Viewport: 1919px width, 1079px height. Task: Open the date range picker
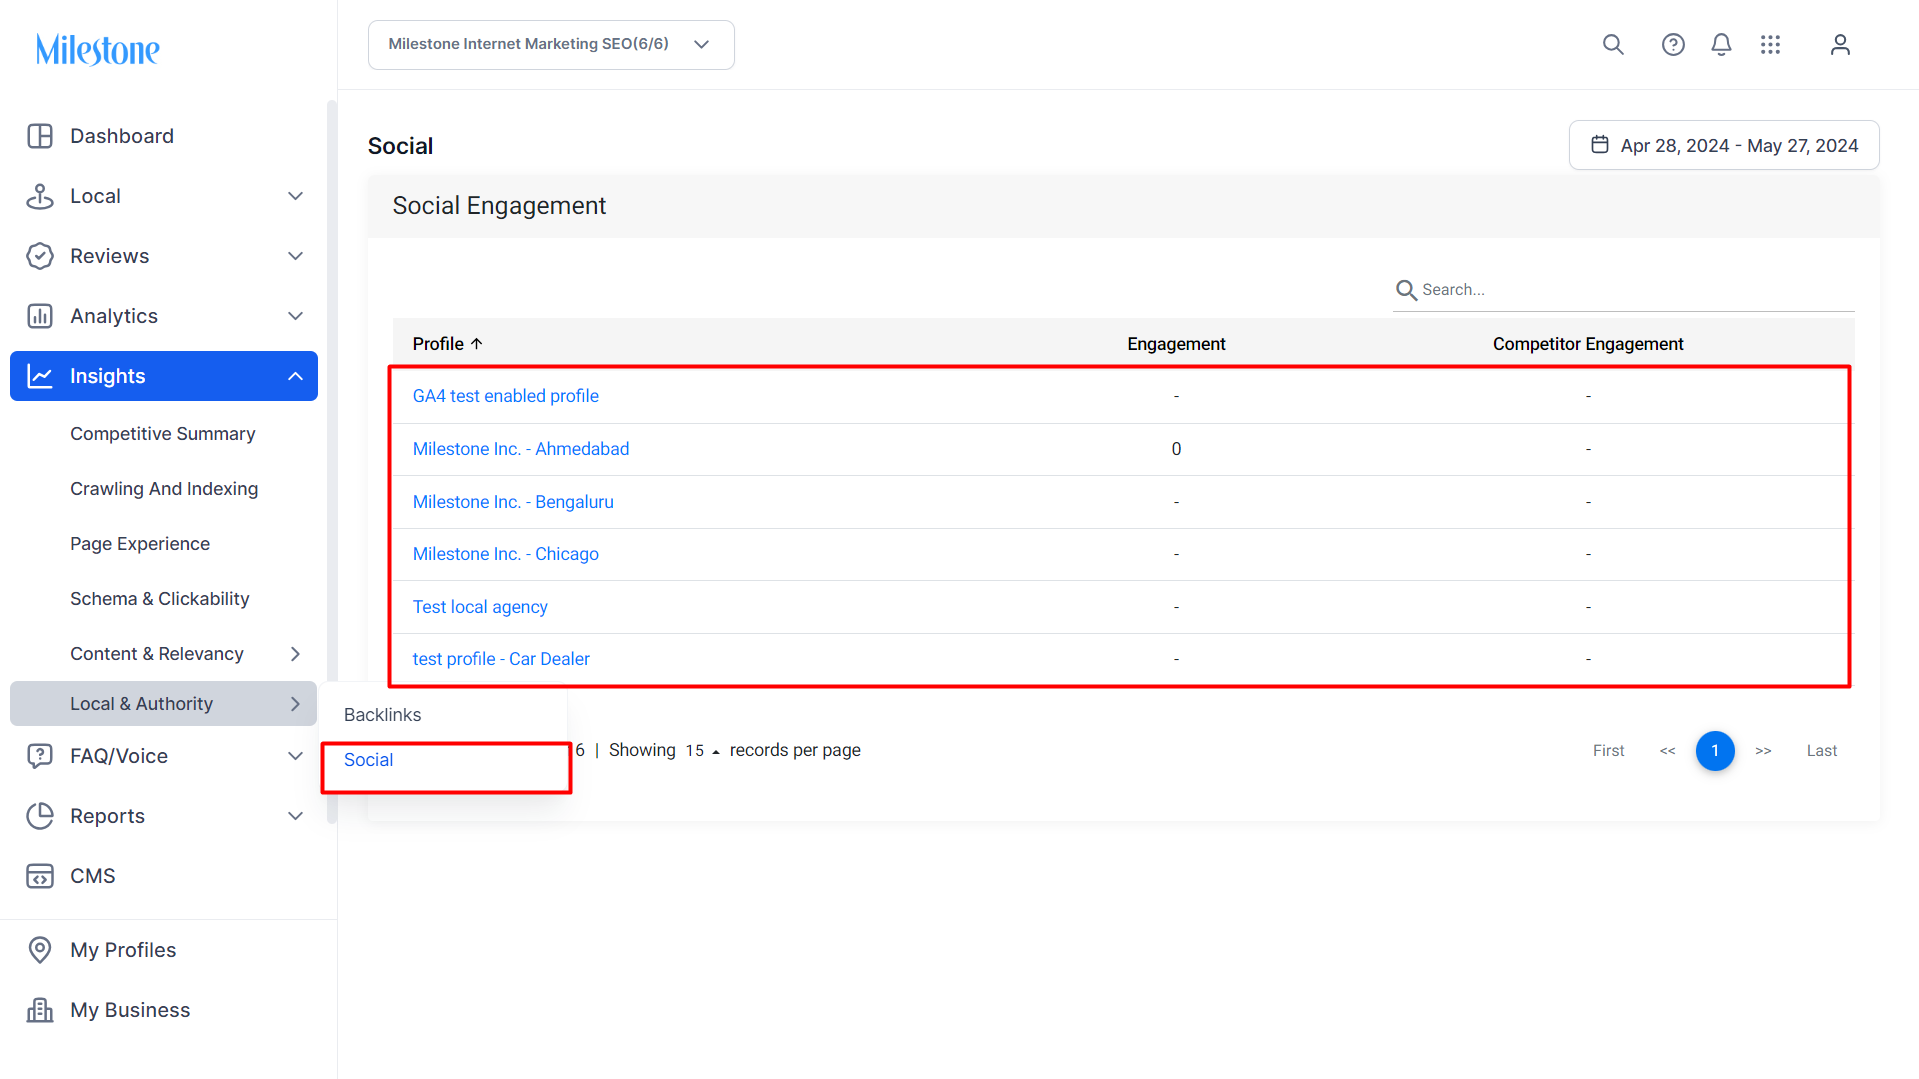1724,146
